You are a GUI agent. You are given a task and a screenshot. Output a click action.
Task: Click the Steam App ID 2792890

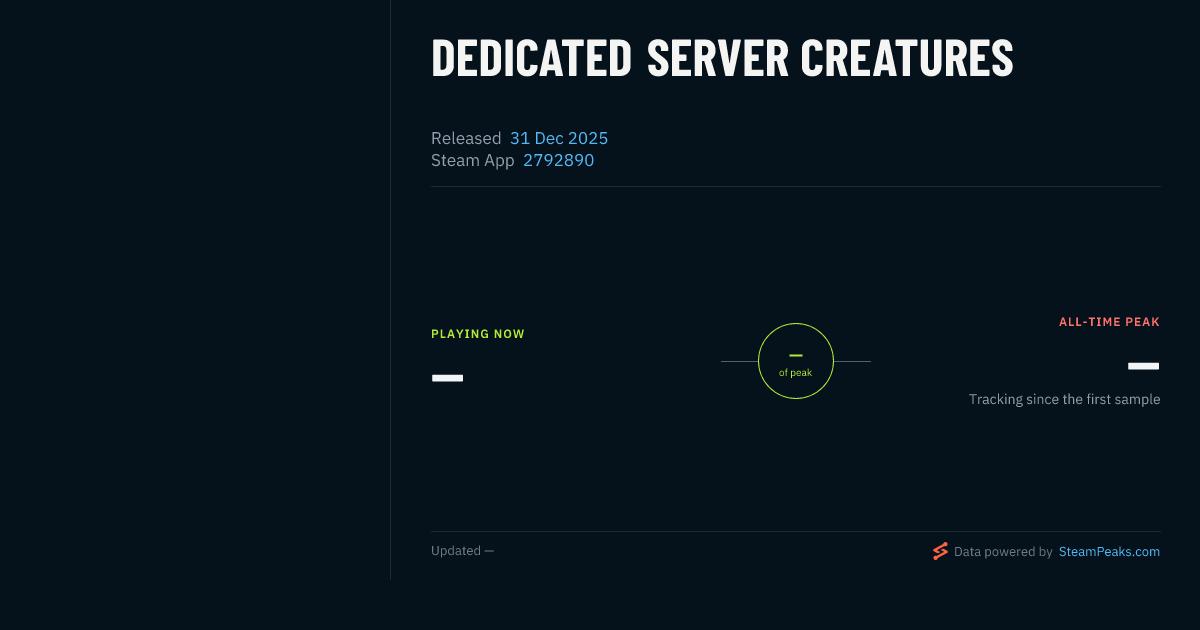(x=558, y=160)
